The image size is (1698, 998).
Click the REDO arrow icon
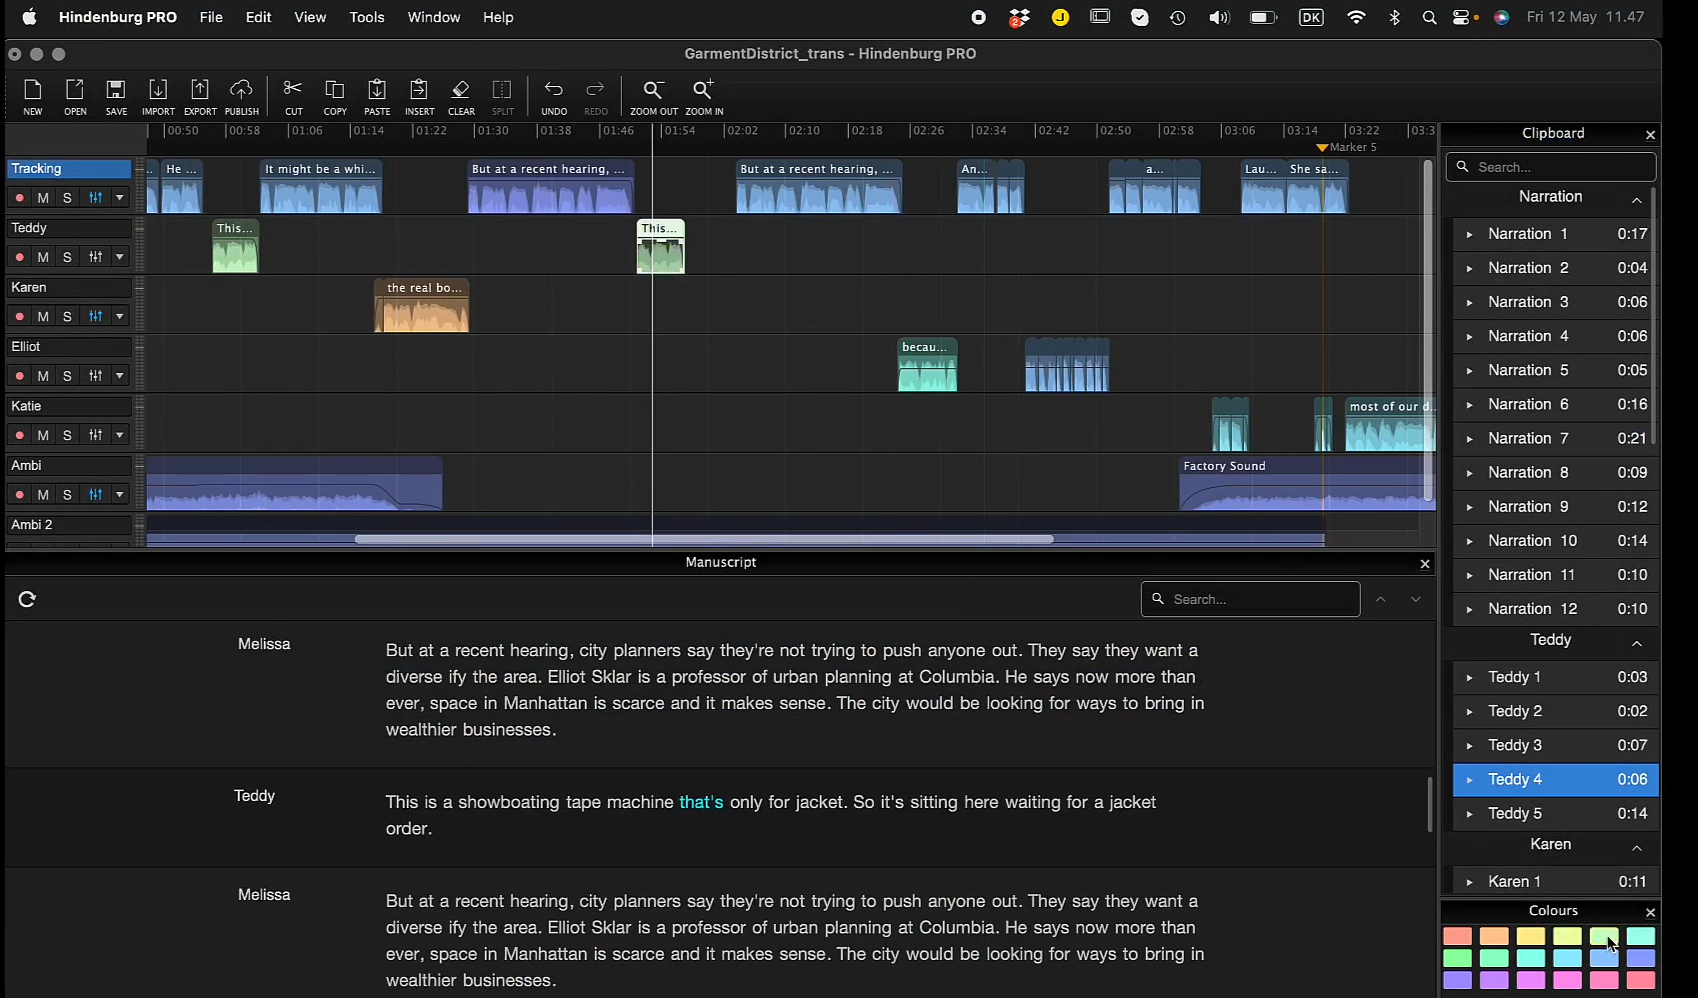596,97
